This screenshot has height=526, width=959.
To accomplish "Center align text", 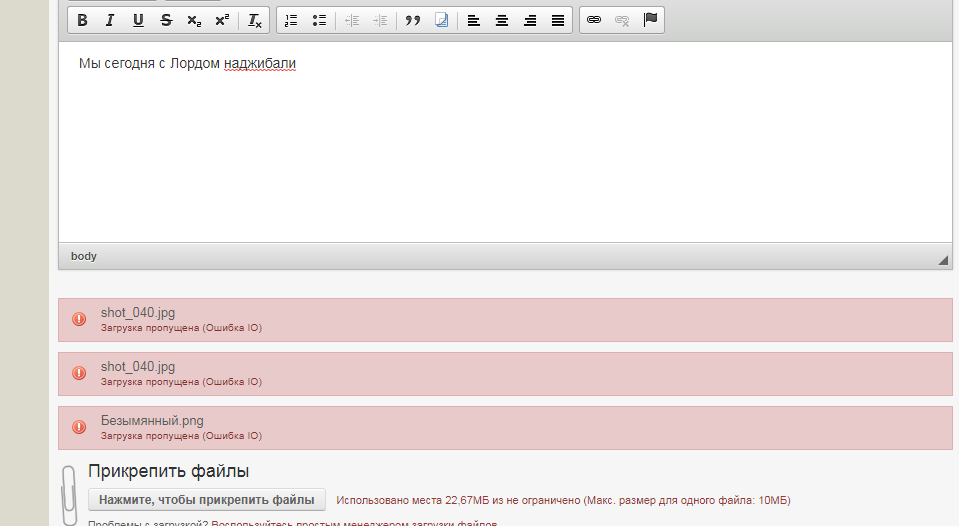I will point(502,20).
